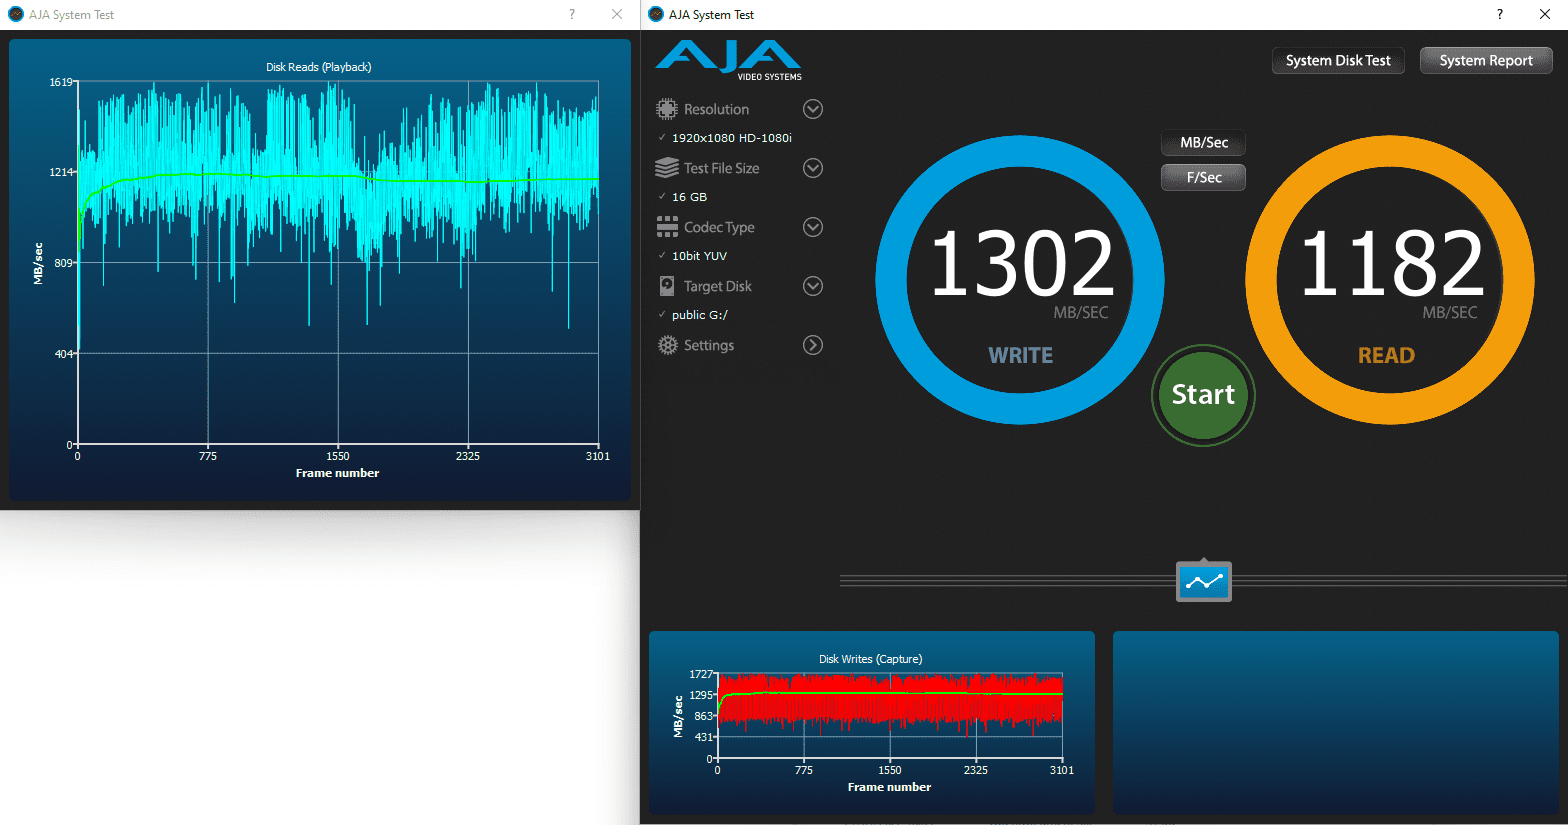Click the Disk Writes (Capture) graph
Image resolution: width=1568 pixels, height=826 pixels.
[872, 723]
